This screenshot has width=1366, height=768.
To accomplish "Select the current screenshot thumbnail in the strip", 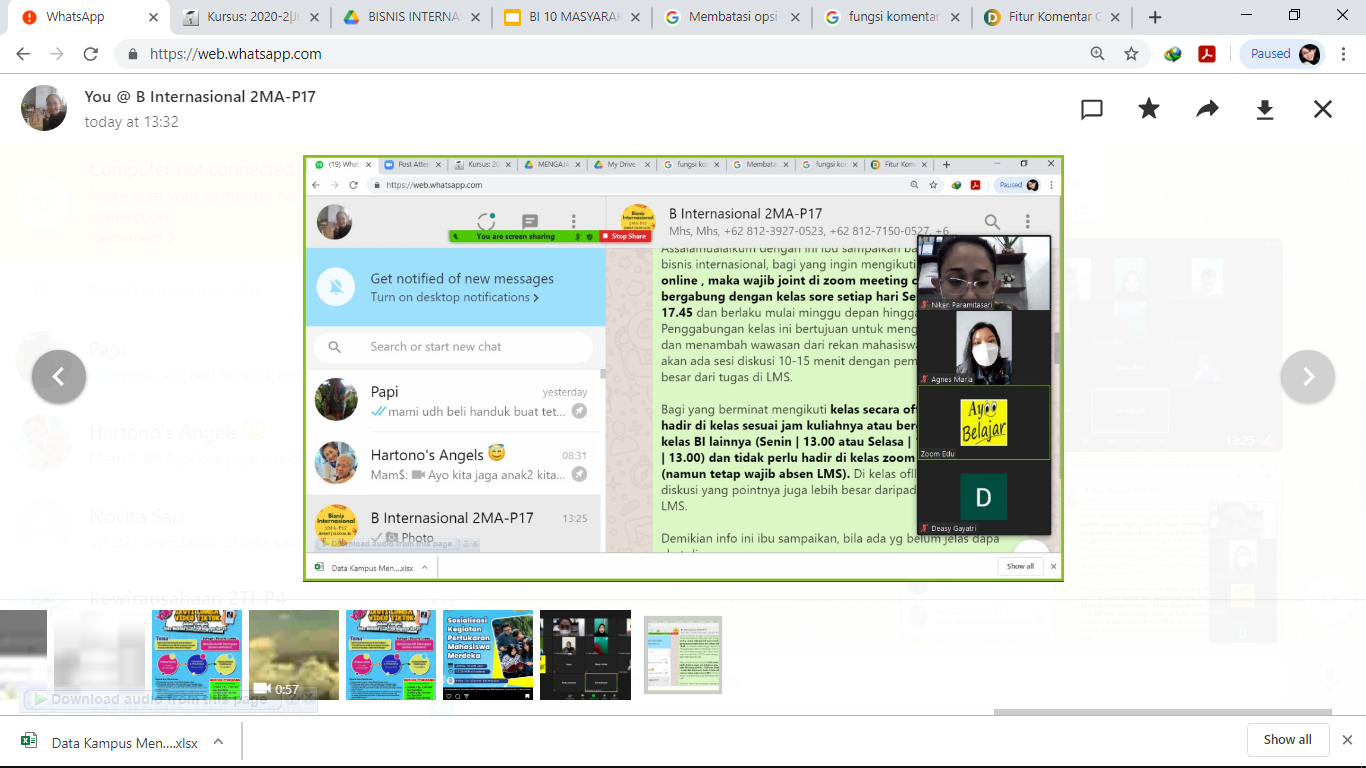I will [x=683, y=655].
